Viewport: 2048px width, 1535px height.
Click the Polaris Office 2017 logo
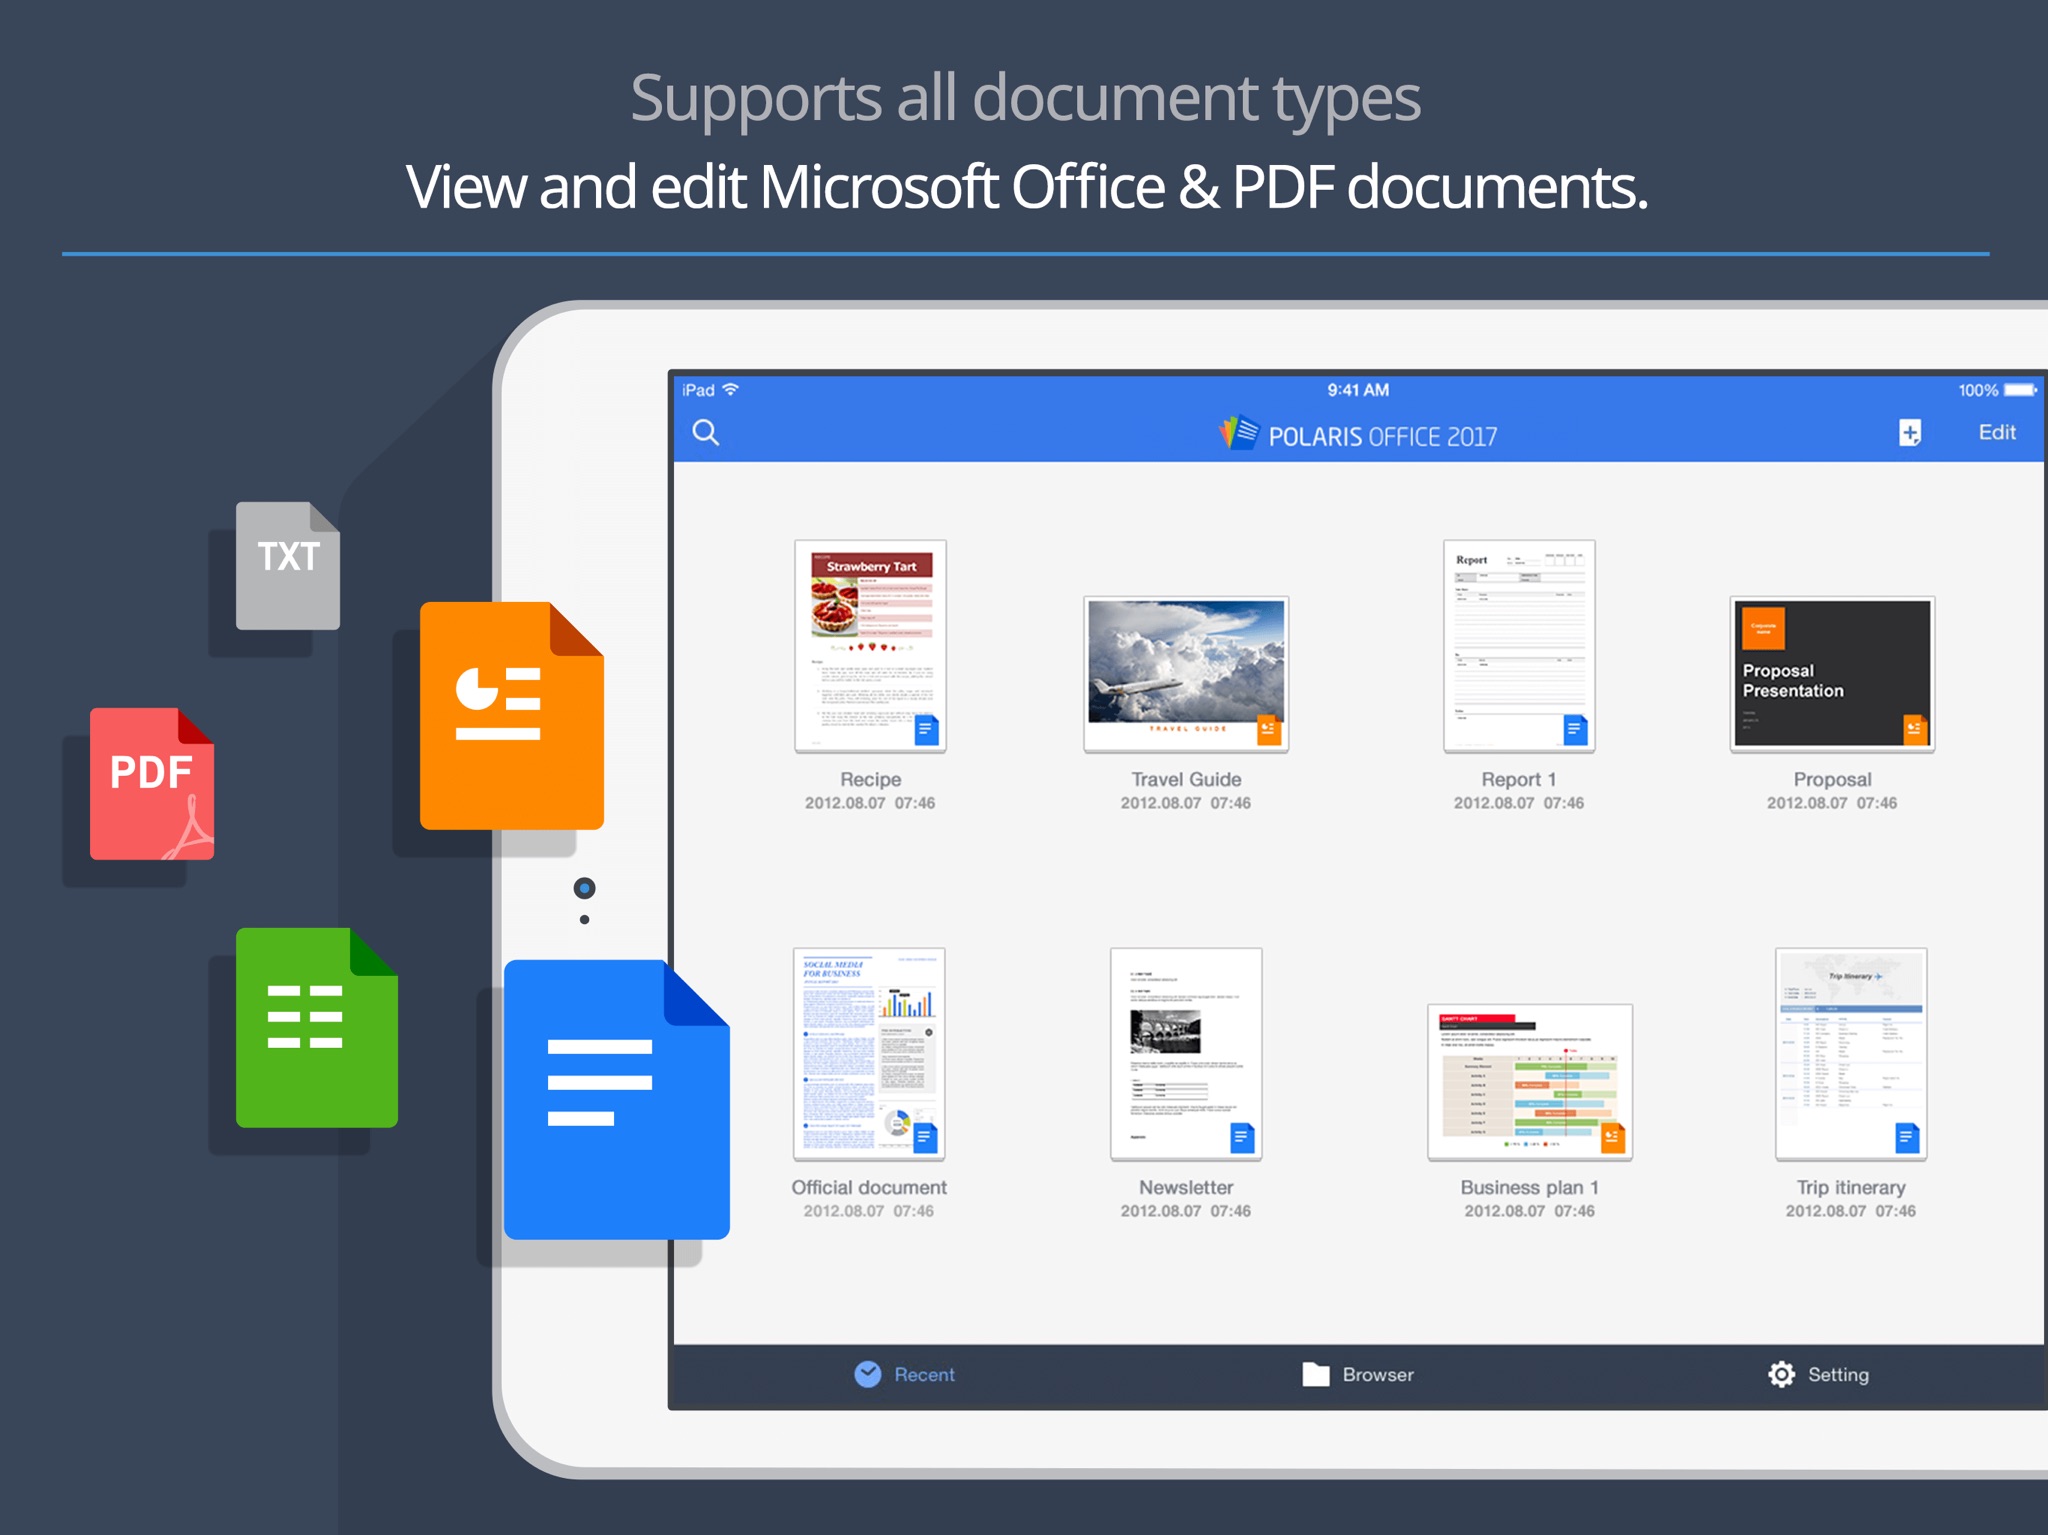click(x=1358, y=434)
